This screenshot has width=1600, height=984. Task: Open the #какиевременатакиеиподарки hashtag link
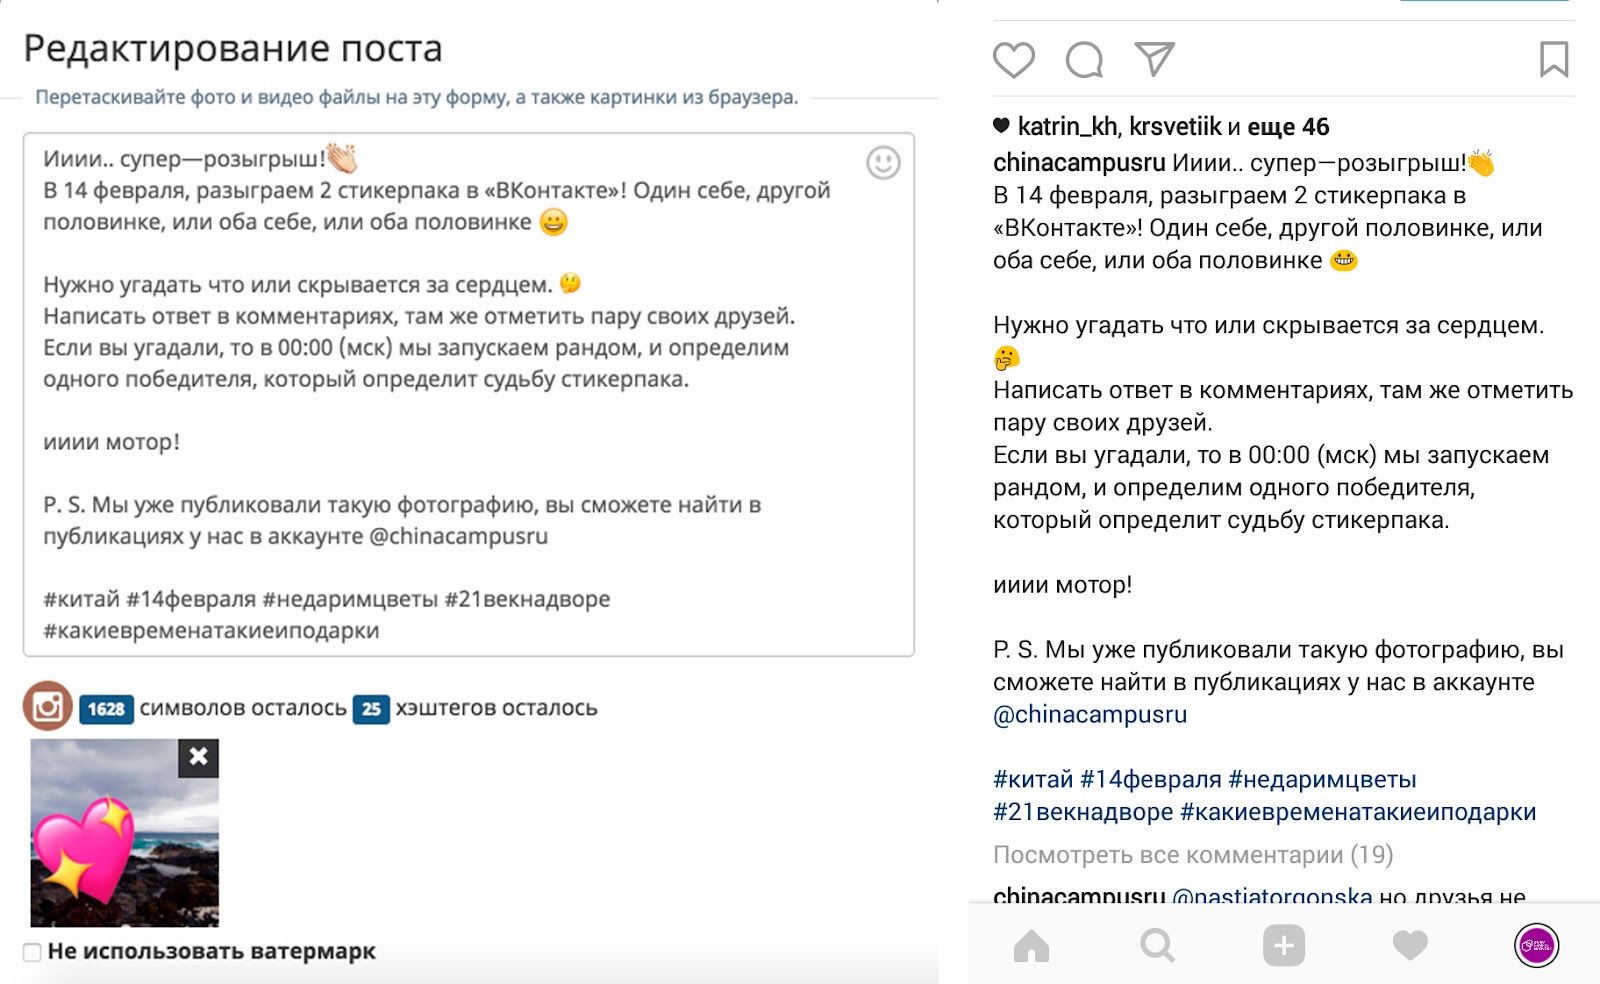1358,812
